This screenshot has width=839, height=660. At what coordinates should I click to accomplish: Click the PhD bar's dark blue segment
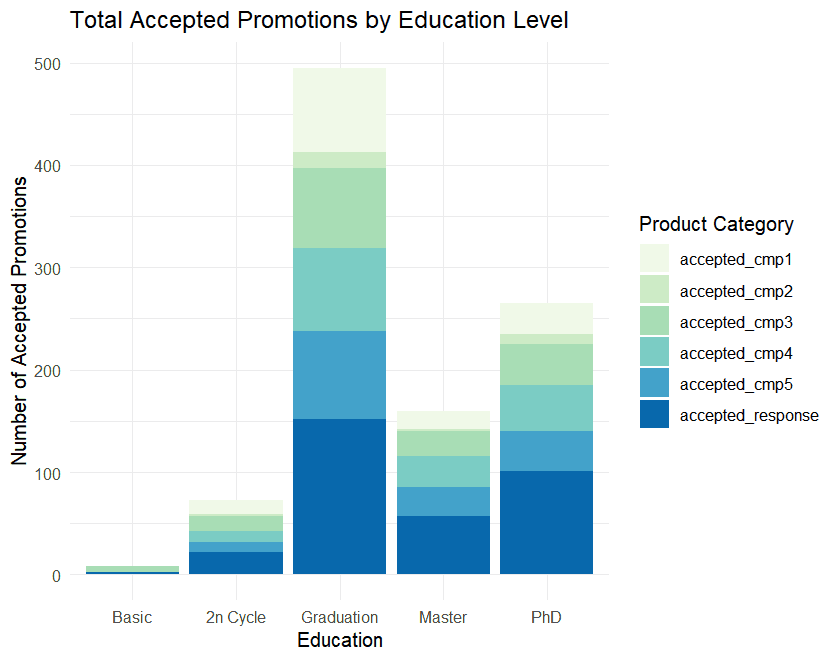[x=546, y=522]
